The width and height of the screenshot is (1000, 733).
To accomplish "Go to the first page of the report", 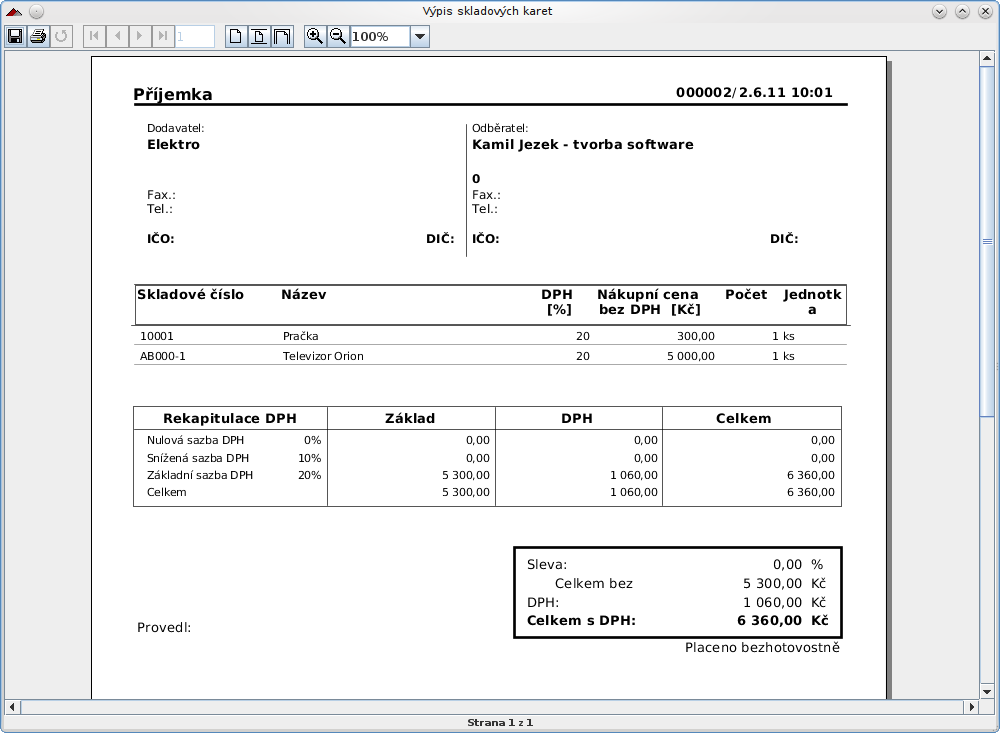I will [95, 37].
